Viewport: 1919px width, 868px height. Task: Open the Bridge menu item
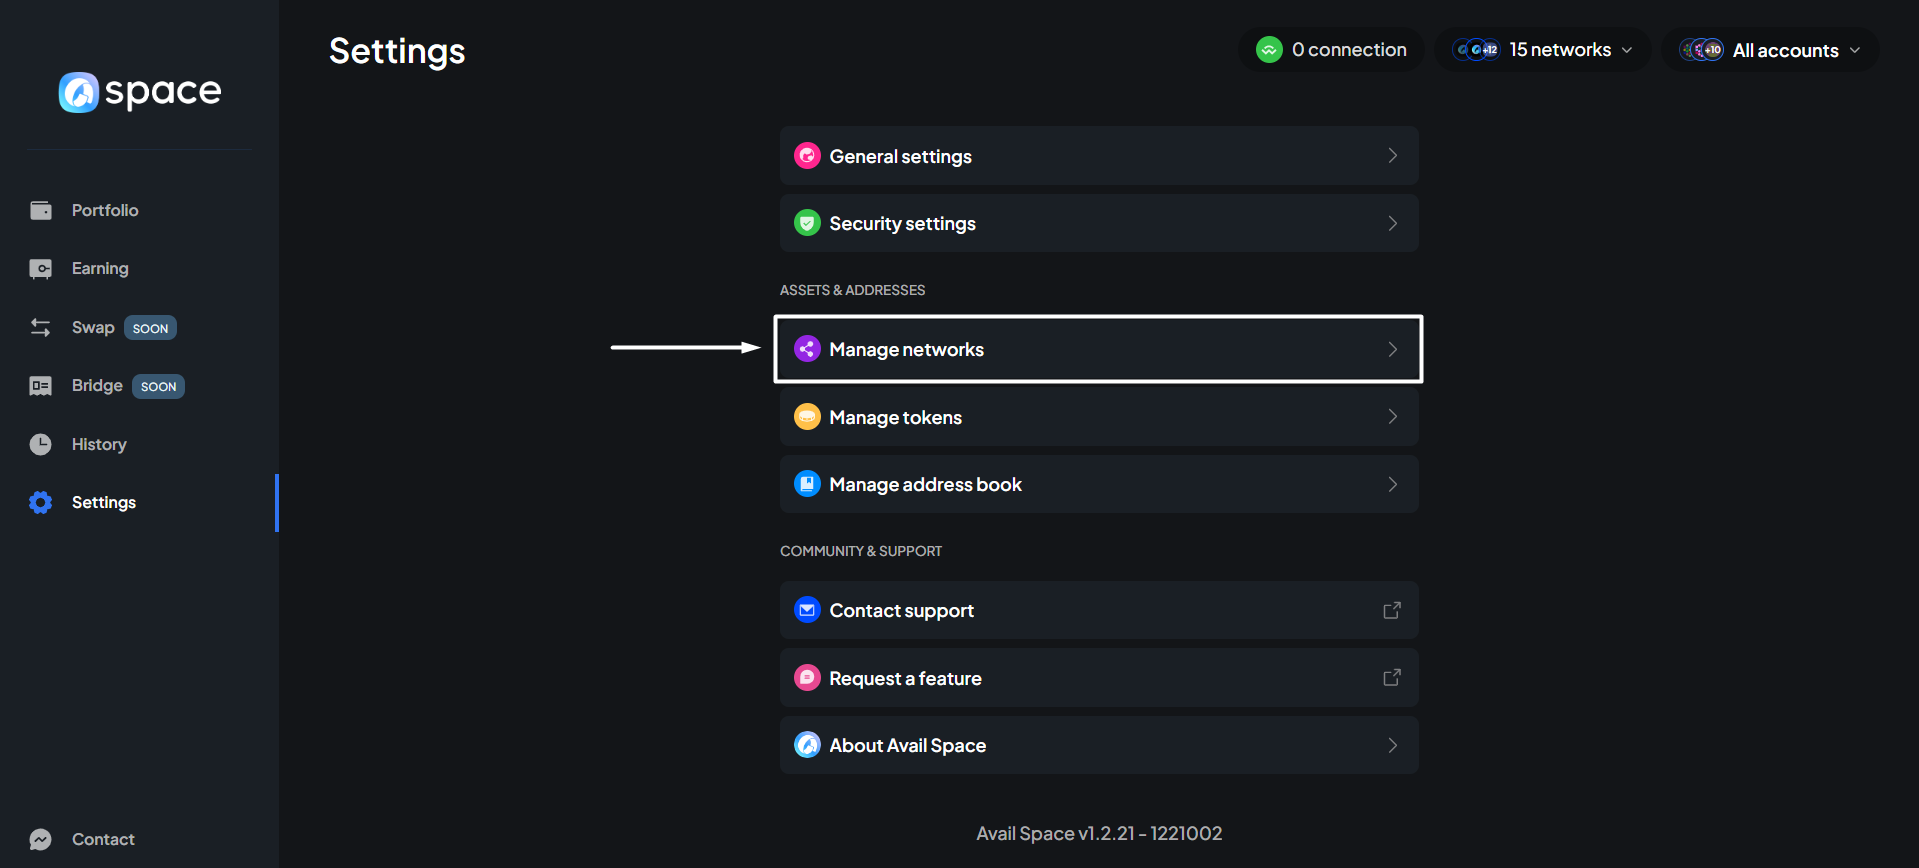click(x=97, y=386)
